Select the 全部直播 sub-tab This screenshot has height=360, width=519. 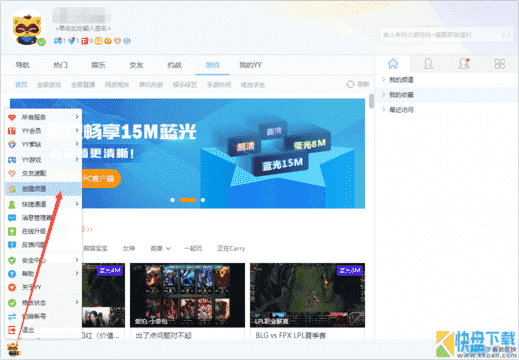tap(83, 85)
